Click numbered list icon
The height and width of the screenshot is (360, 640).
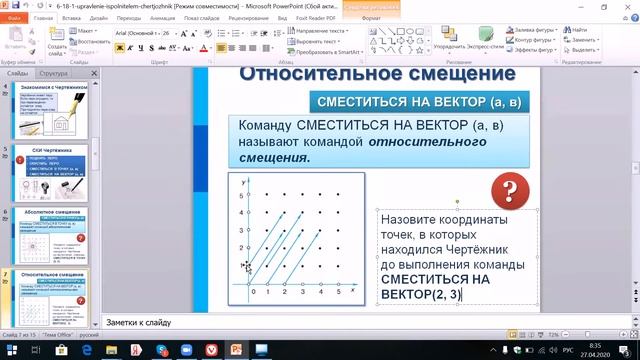click(x=236, y=33)
